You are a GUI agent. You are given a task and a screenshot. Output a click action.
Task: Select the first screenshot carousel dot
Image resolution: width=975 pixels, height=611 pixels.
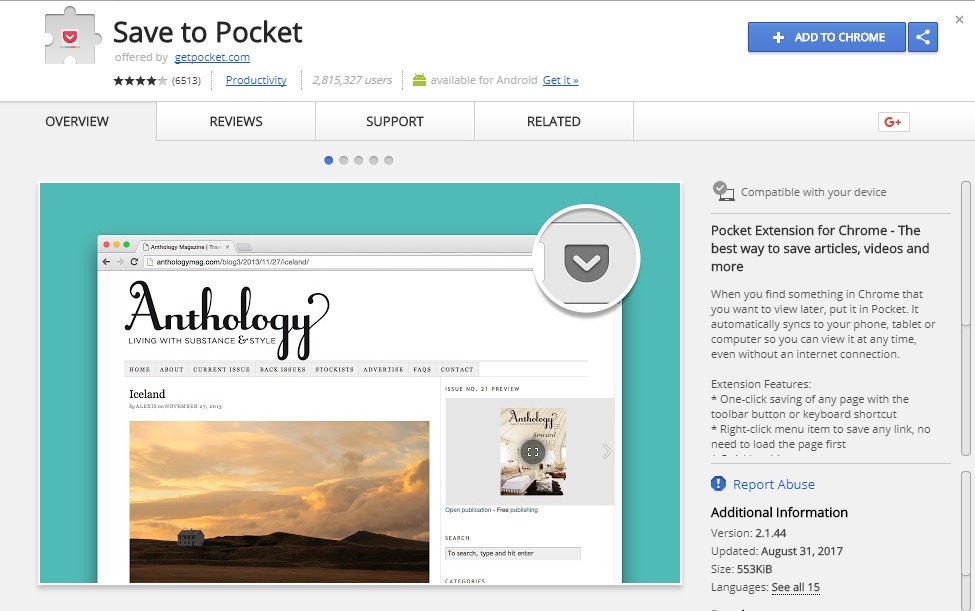(x=328, y=160)
